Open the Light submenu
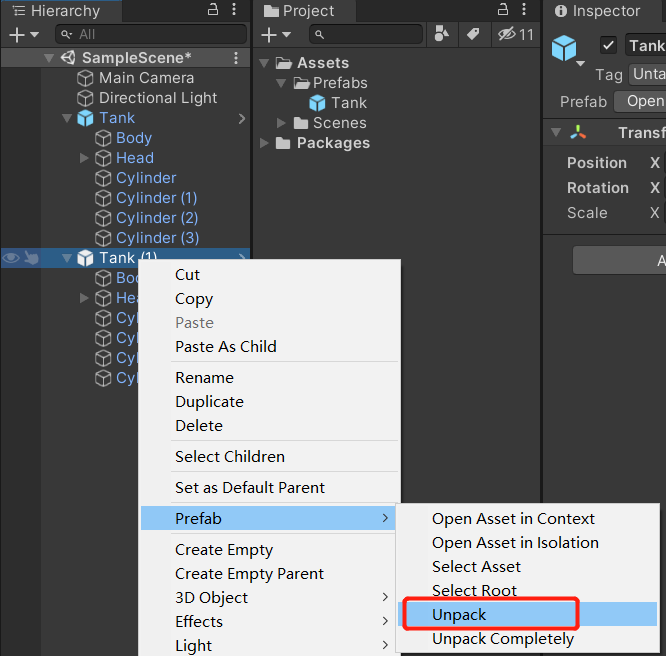Screen dimensions: 666x656 tap(268, 645)
